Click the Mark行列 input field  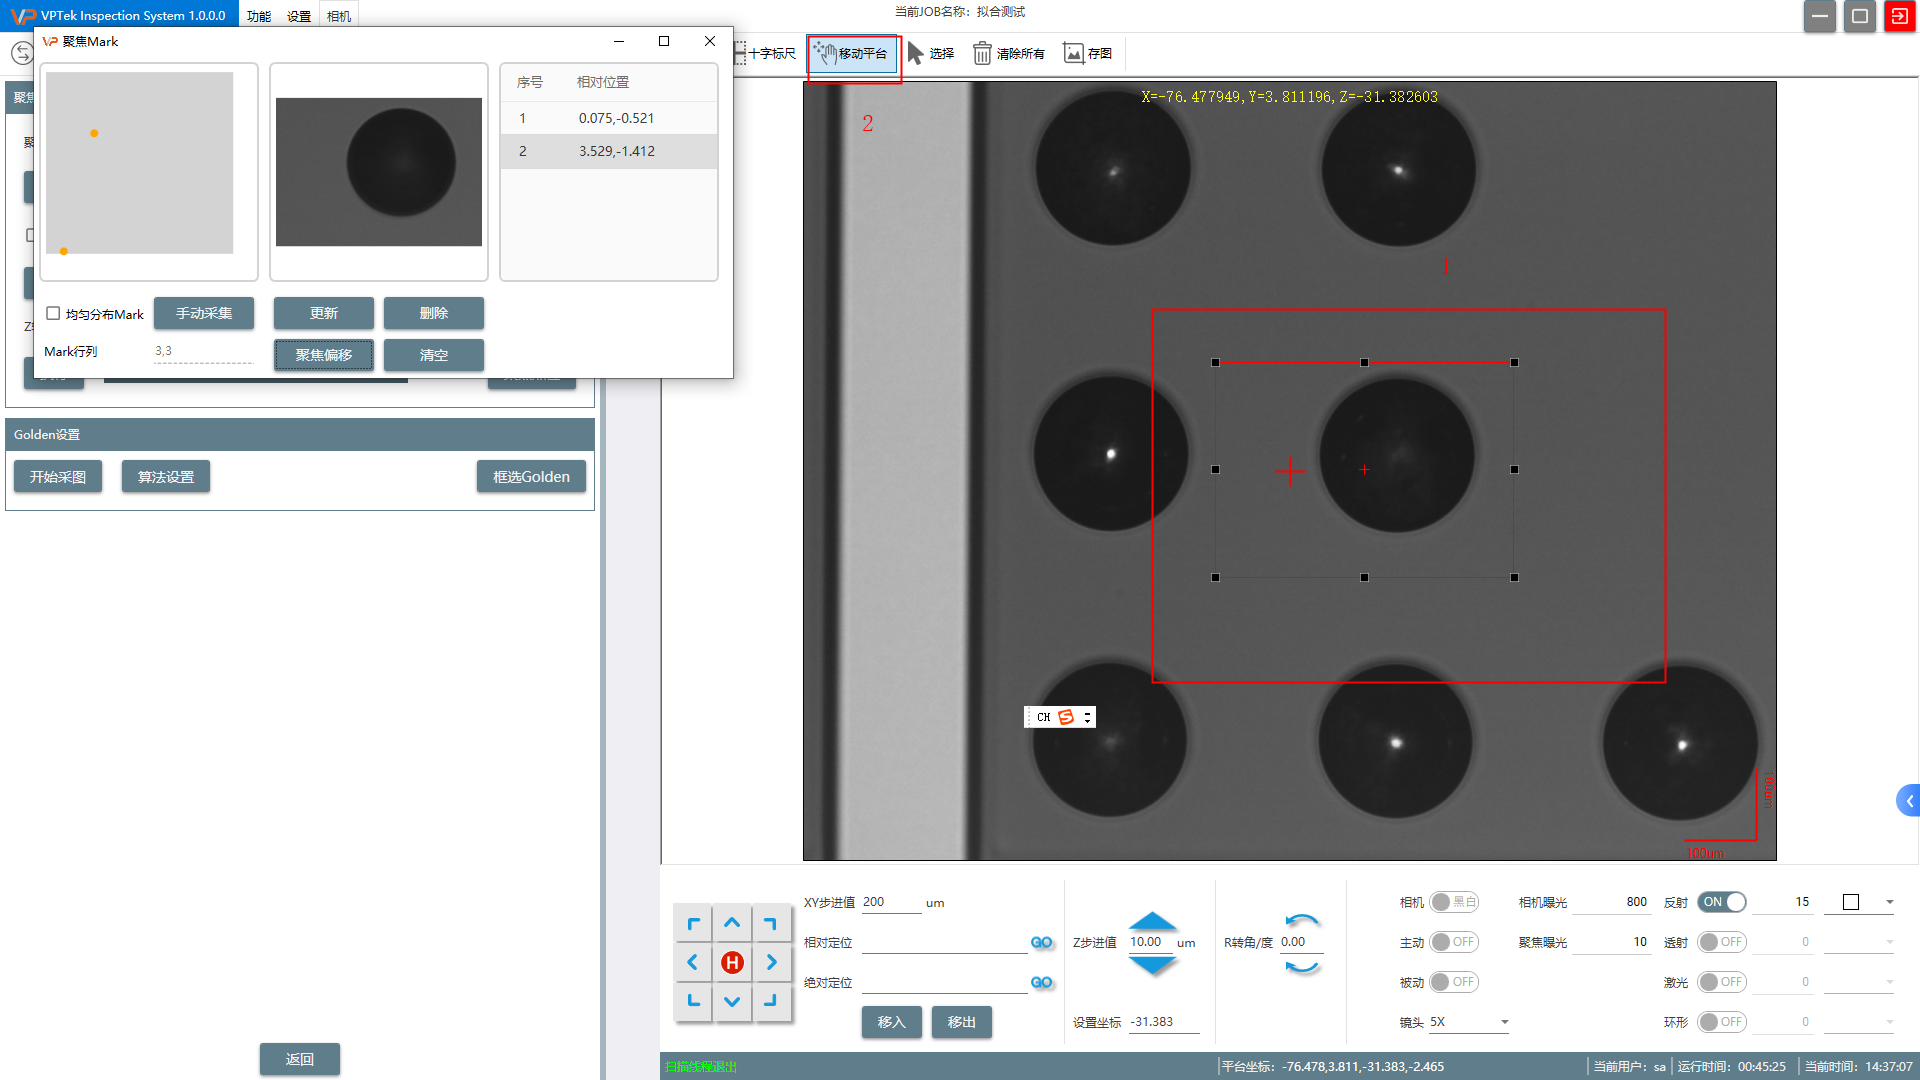point(203,351)
